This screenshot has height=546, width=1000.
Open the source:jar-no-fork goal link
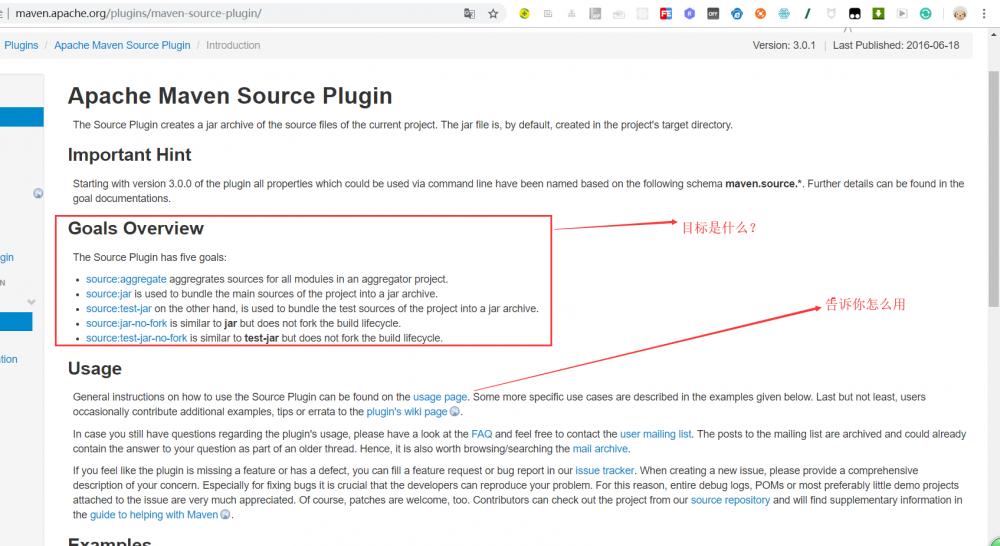(126, 323)
